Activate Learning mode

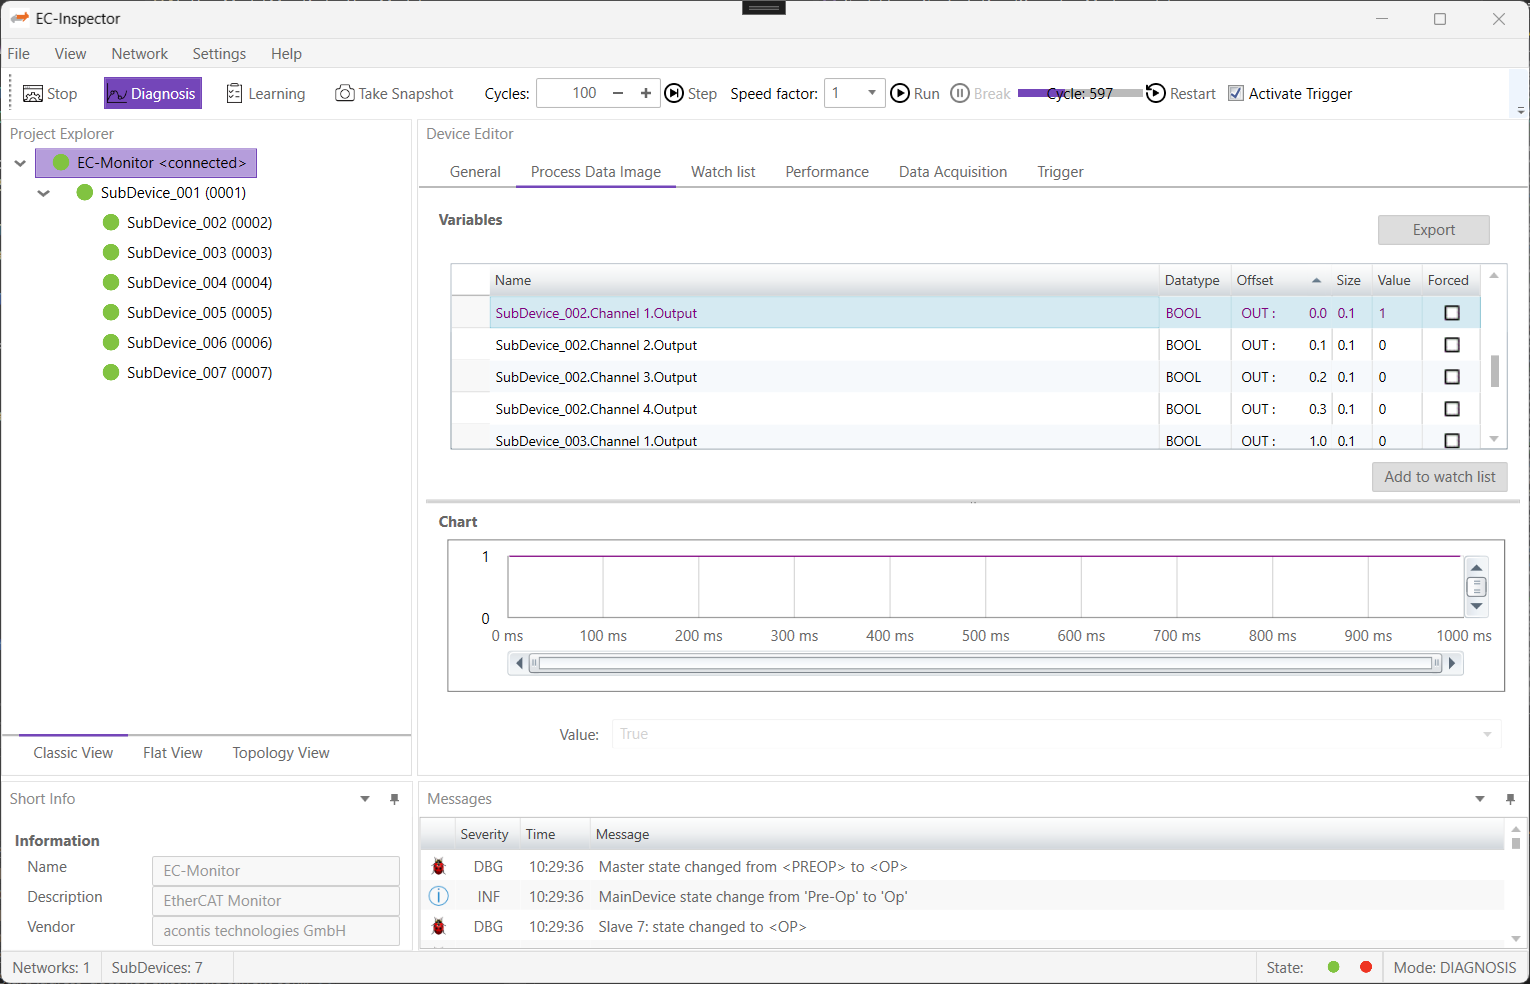(264, 93)
